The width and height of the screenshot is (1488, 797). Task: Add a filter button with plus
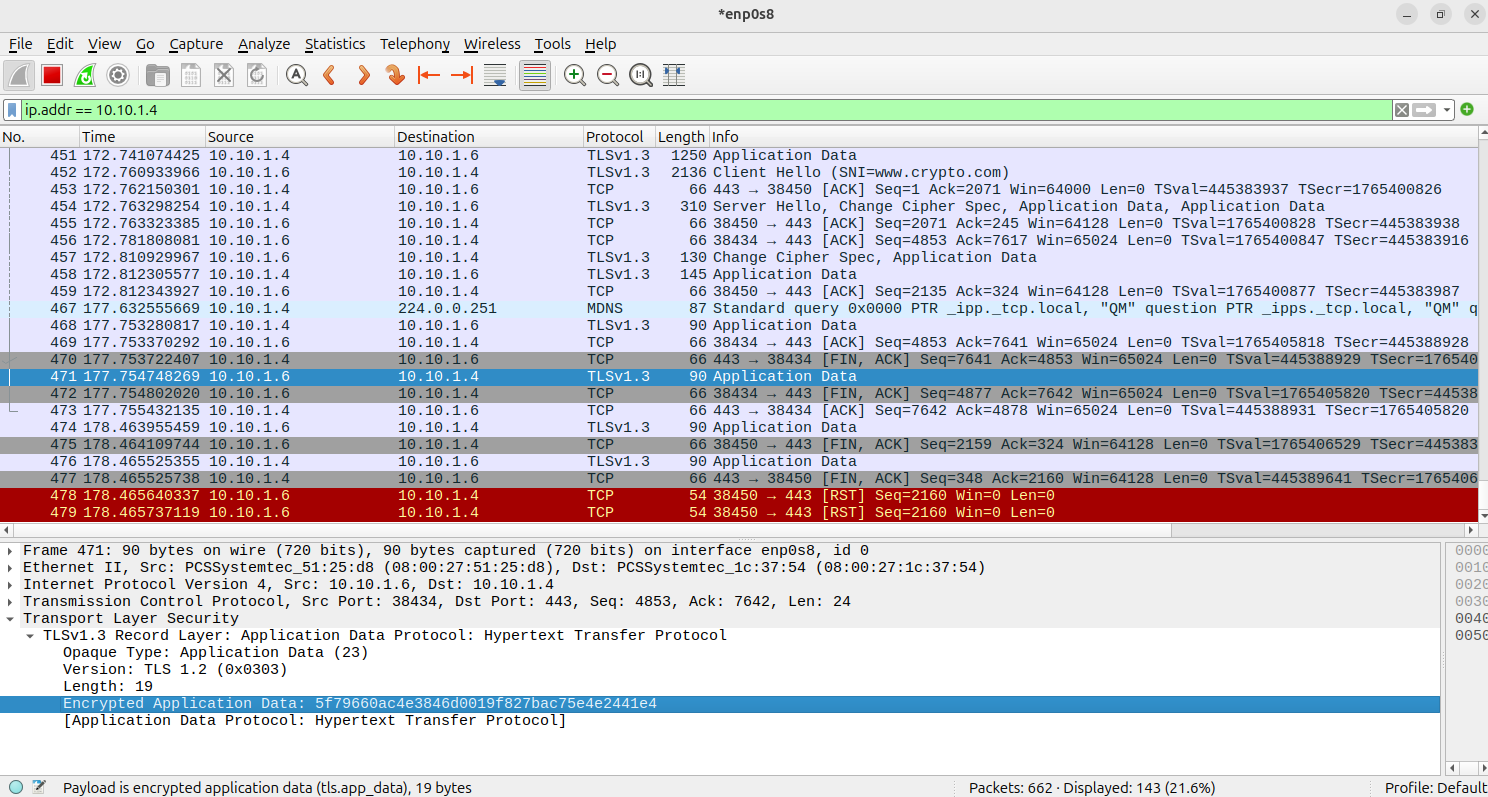click(x=1467, y=110)
